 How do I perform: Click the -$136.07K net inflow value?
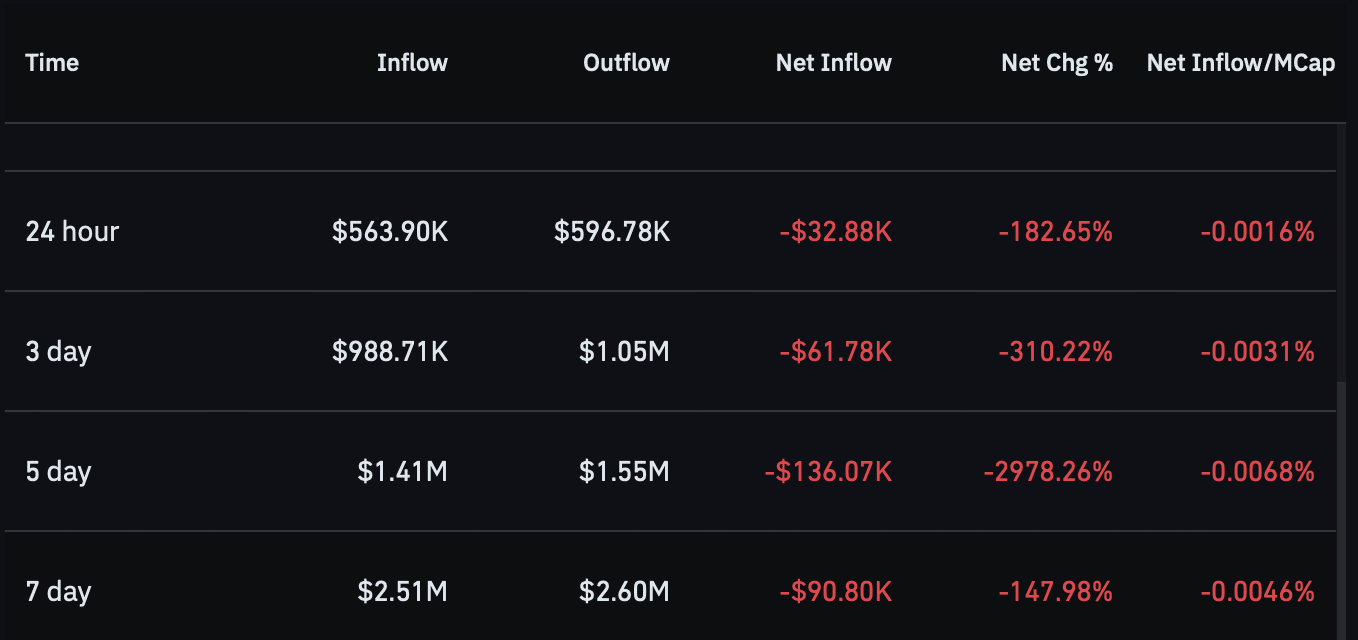(x=828, y=472)
